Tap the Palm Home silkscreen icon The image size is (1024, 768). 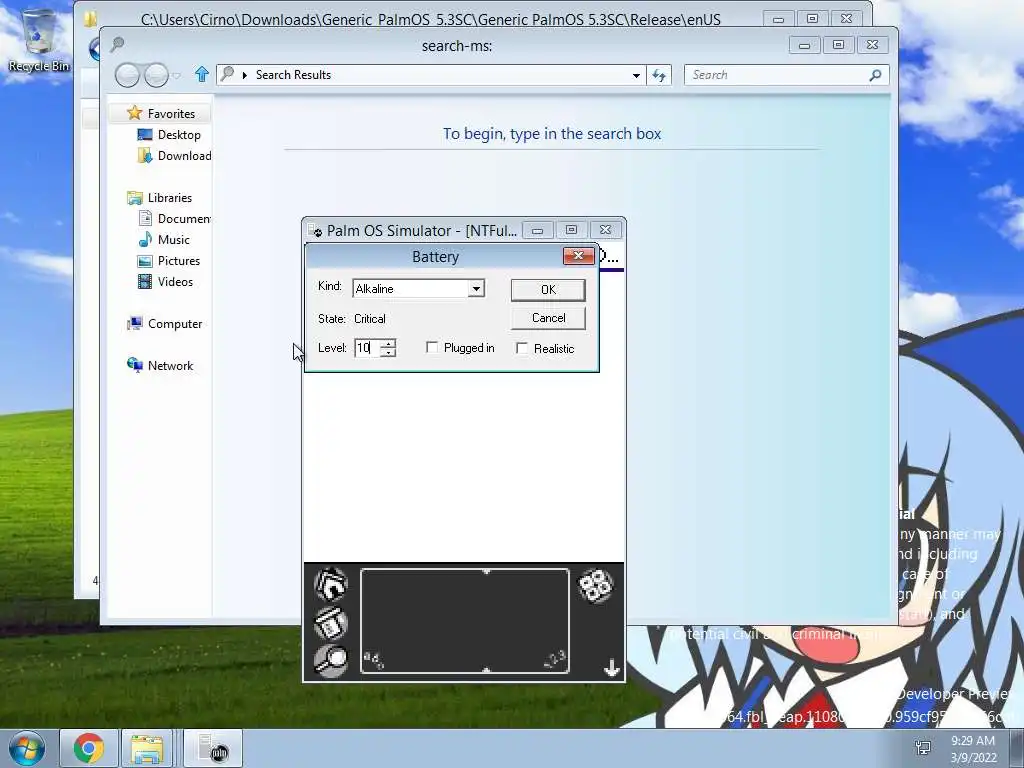pos(331,584)
